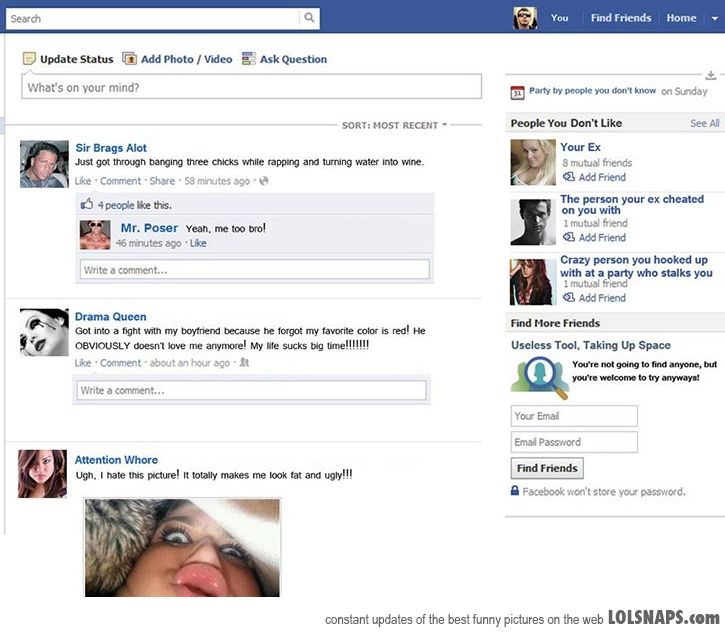Click comment box under Mr. Poser's comment
725x637 pixels.
[x=254, y=270]
